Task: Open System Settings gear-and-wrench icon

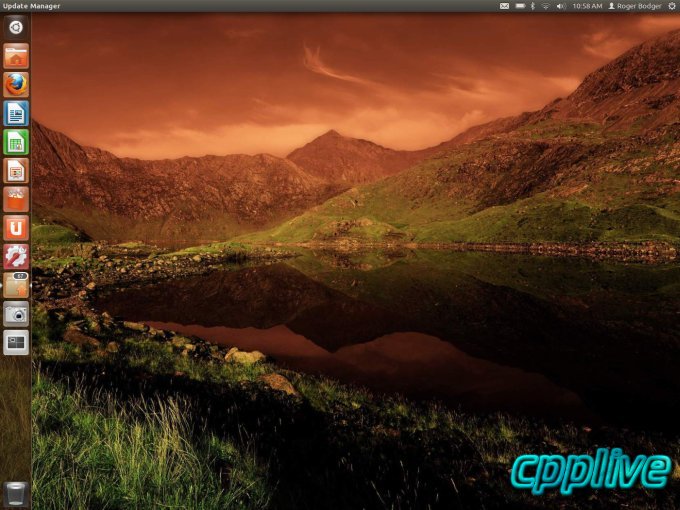Action: pyautogui.click(x=16, y=256)
